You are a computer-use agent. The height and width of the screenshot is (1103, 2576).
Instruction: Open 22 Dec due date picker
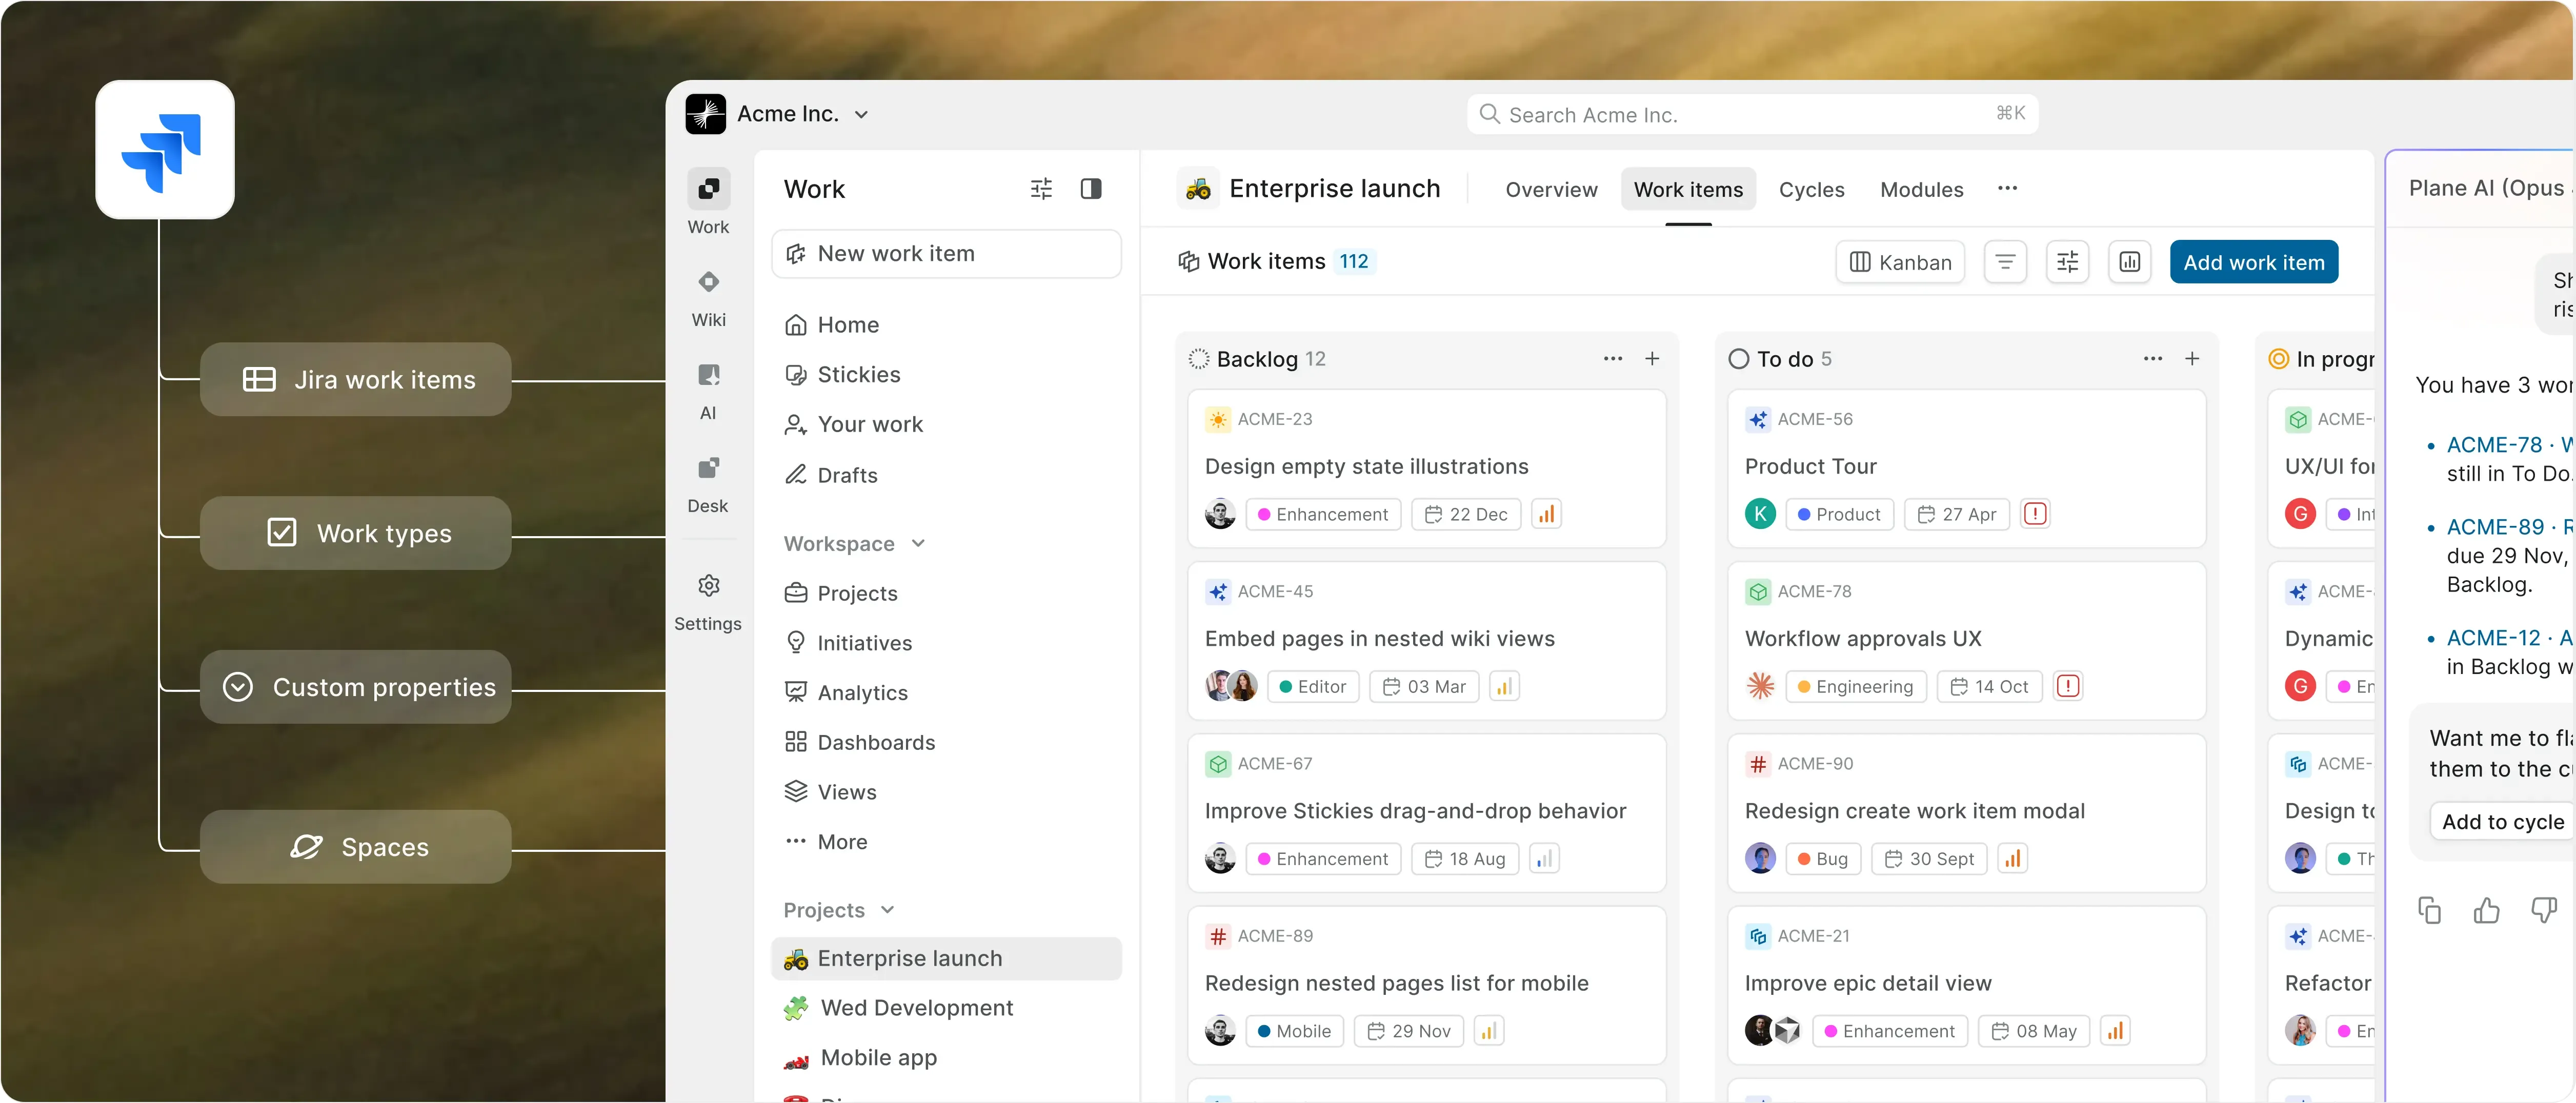(x=1466, y=514)
